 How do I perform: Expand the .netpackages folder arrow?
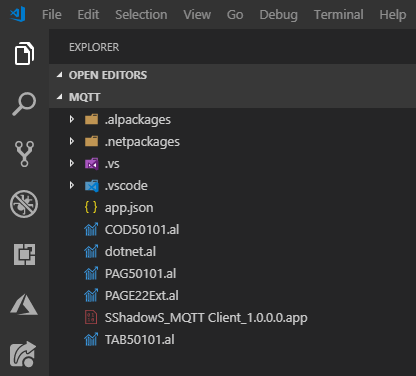(72, 141)
